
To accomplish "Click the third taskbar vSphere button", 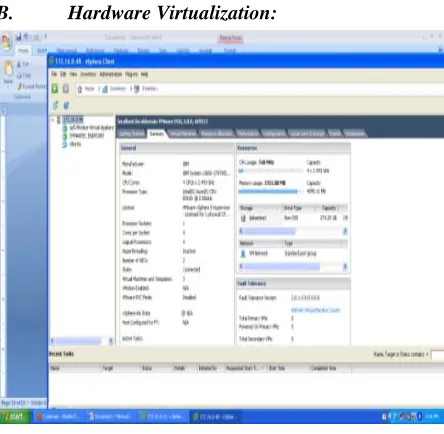I will point(163,417).
